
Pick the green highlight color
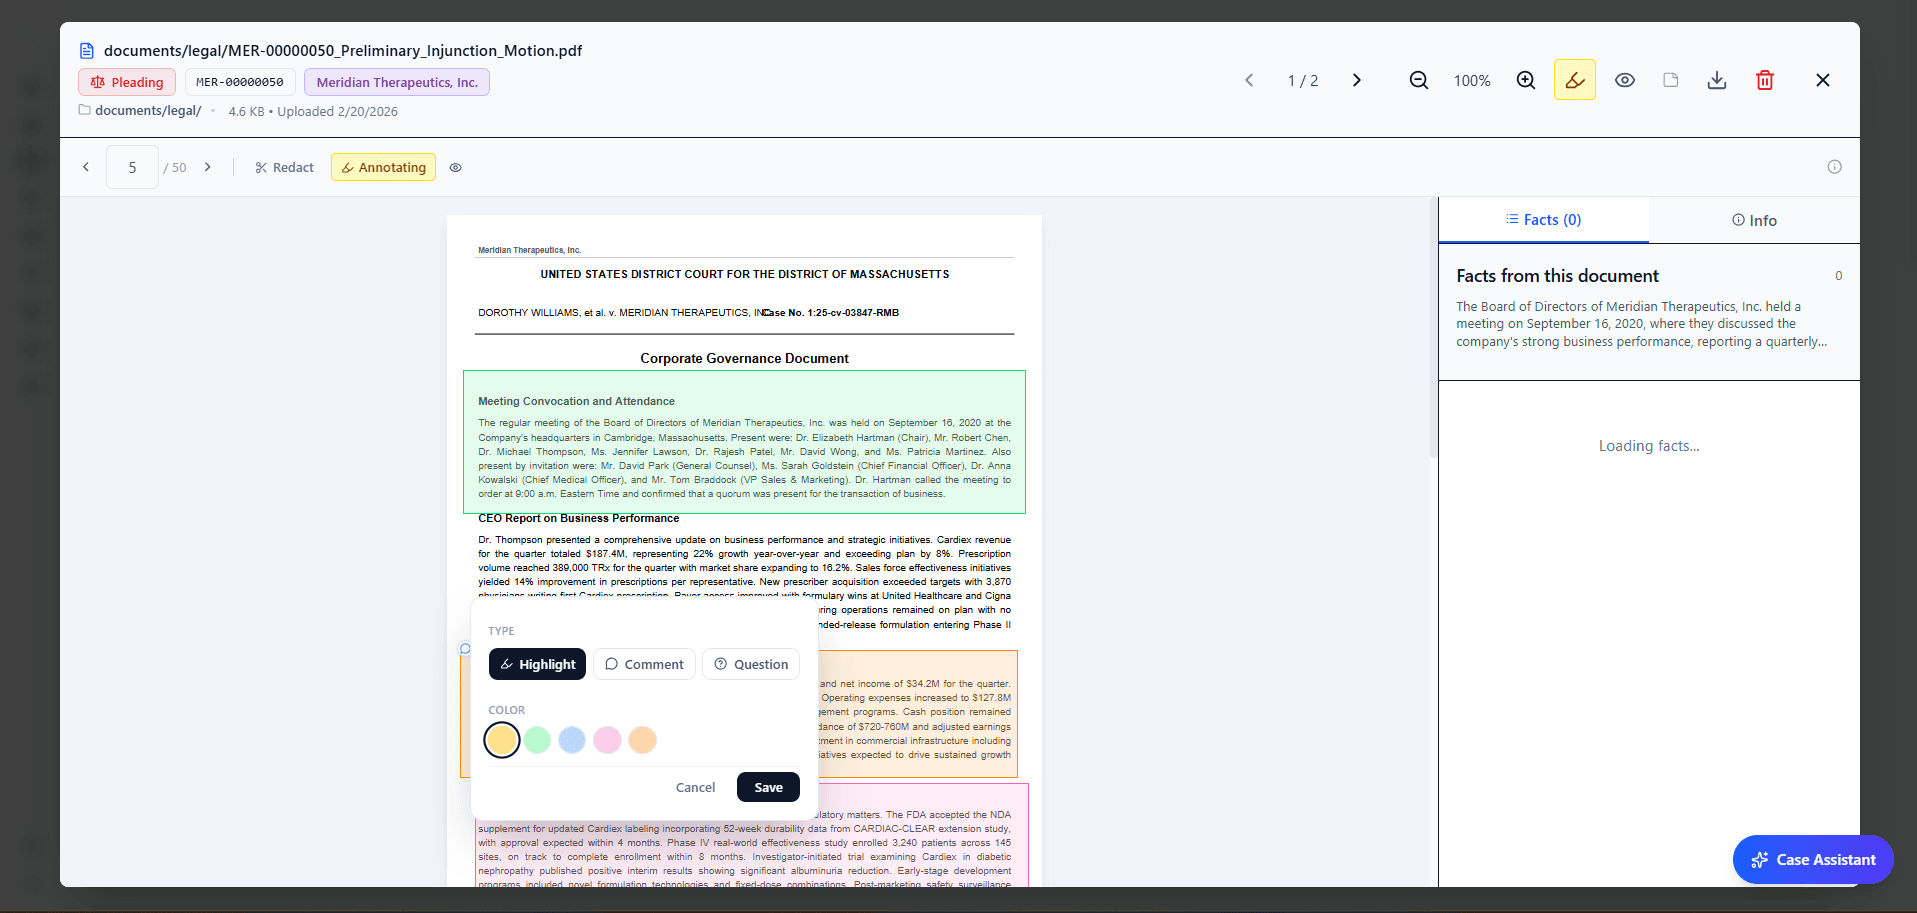click(x=537, y=740)
